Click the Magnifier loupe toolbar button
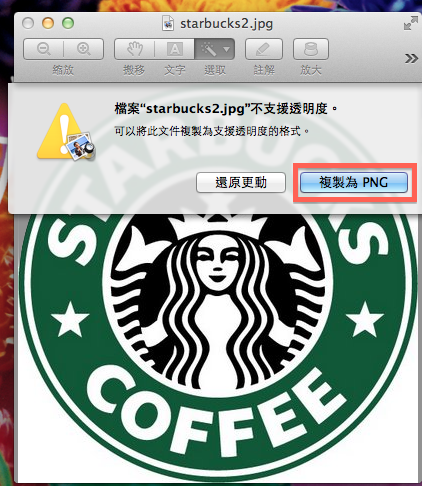Image resolution: width=422 pixels, height=486 pixels. pyautogui.click(x=311, y=49)
